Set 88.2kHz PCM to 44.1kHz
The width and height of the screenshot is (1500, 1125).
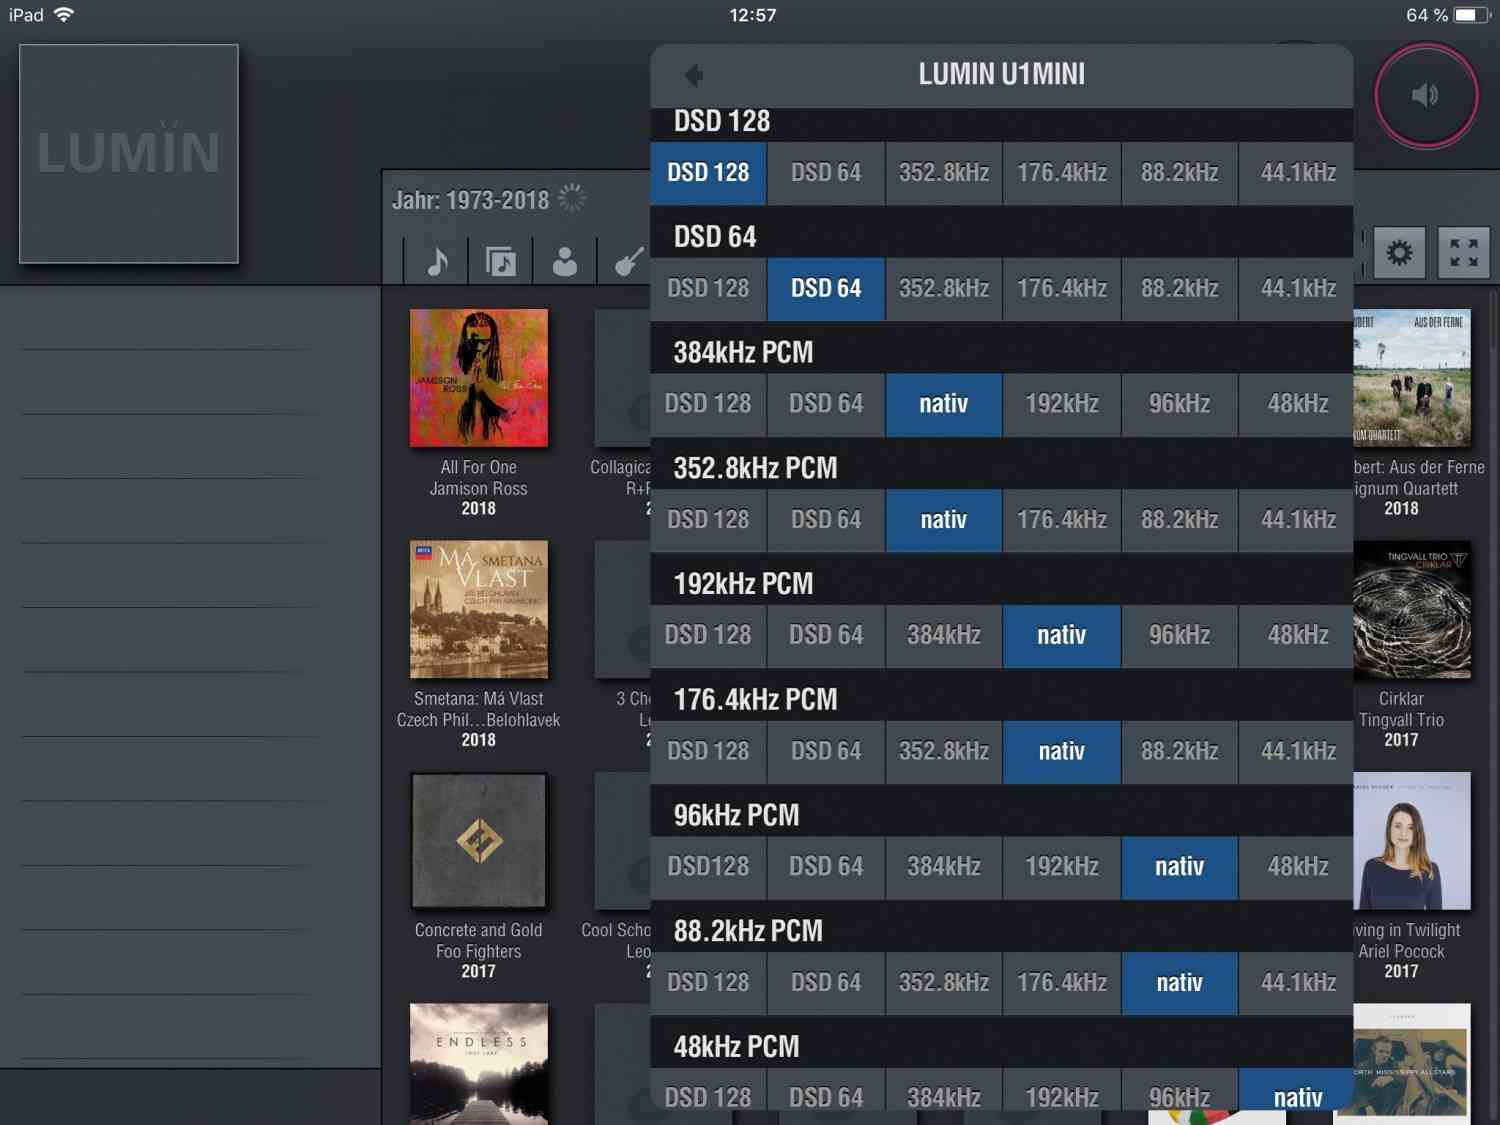[x=1297, y=983]
